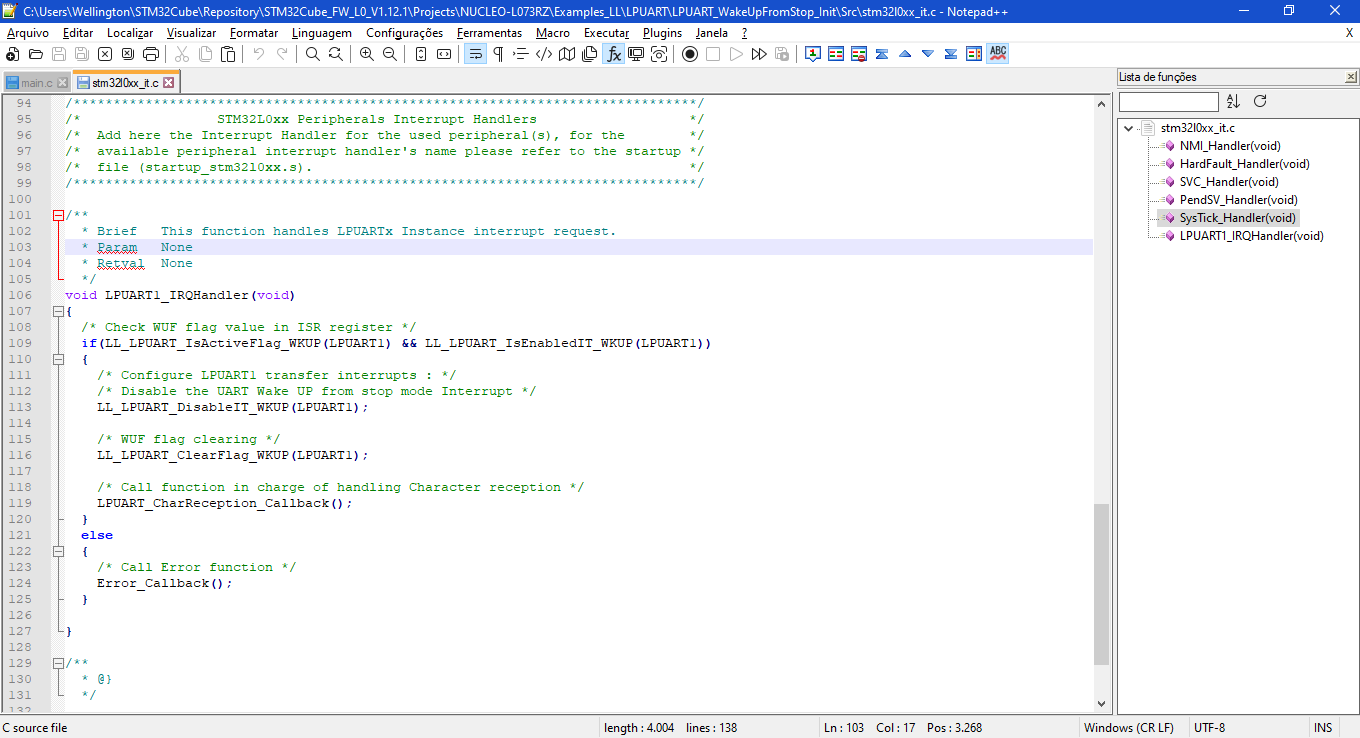Toggle Function List fx button
This screenshot has height=738, width=1360.
[x=613, y=54]
